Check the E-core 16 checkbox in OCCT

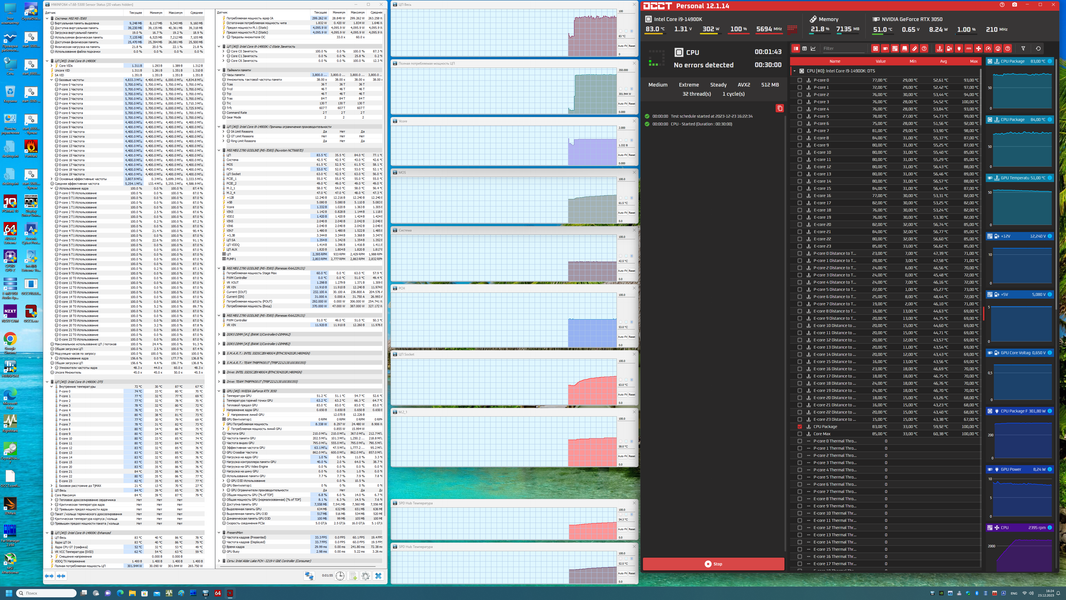(x=800, y=196)
